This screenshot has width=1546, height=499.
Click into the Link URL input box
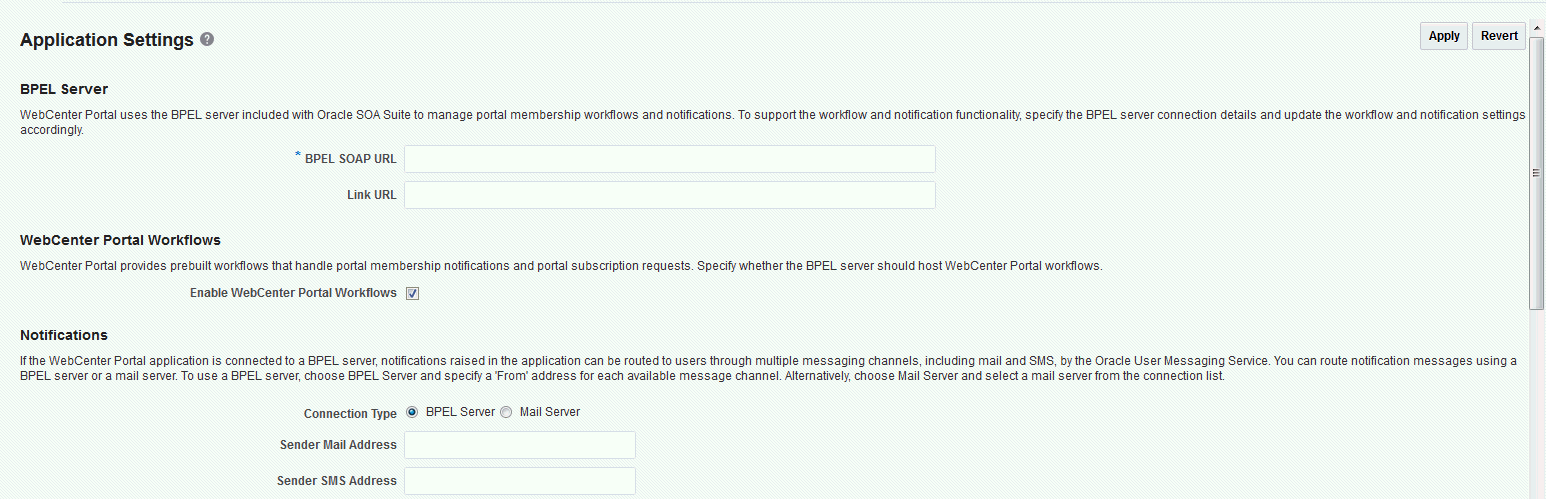point(669,195)
